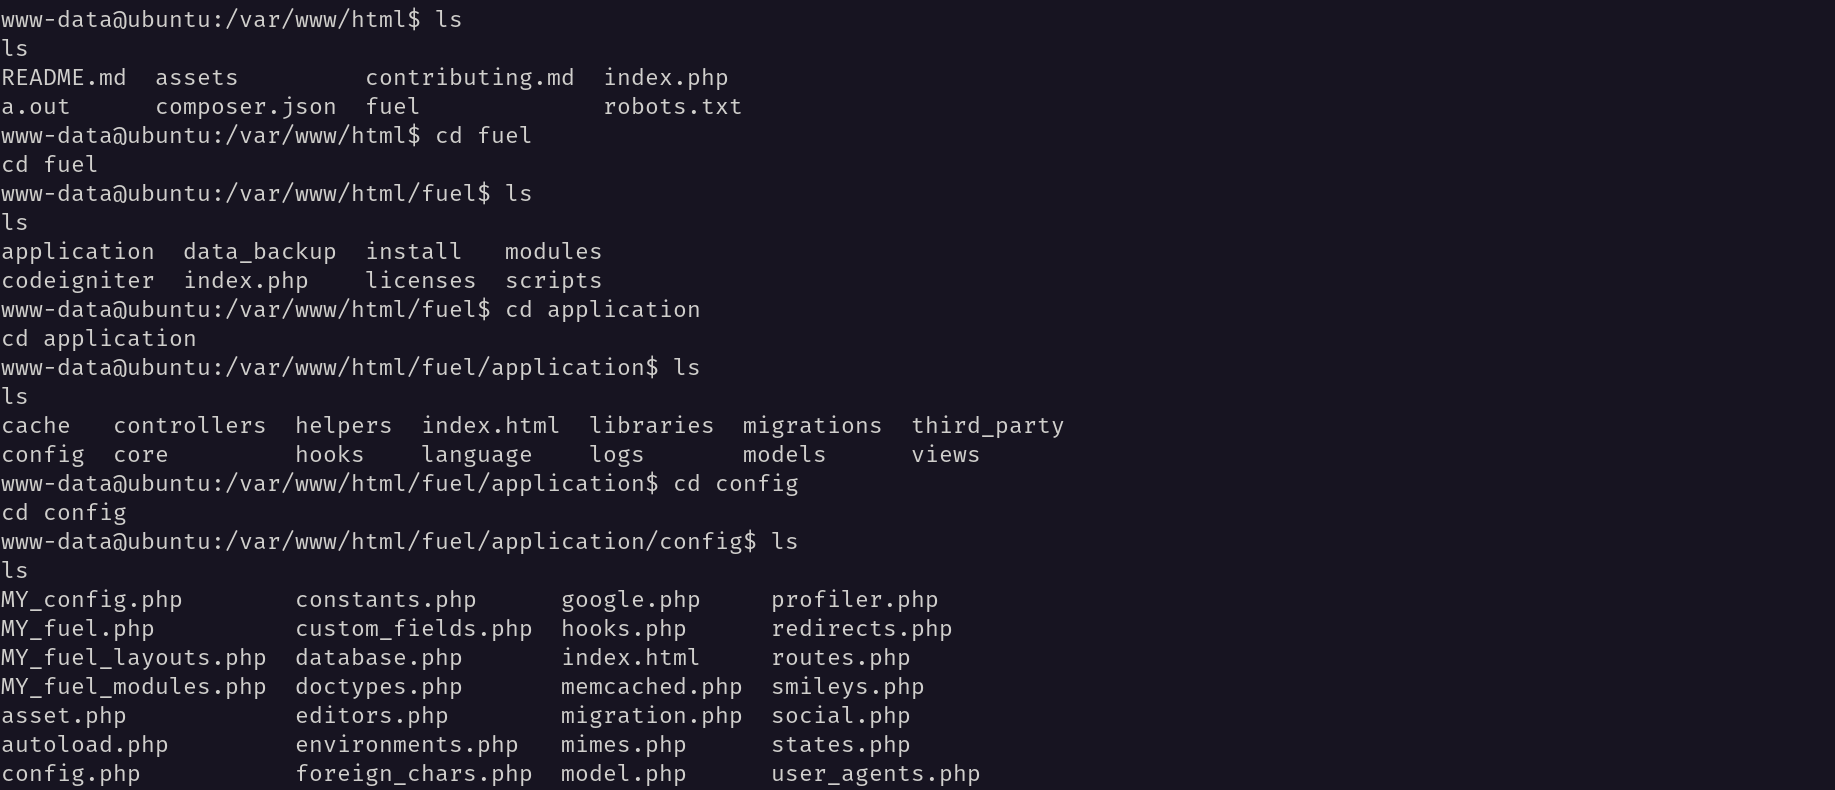Click the MY_fuel.php file entry
The width and height of the screenshot is (1835, 790).
(78, 629)
